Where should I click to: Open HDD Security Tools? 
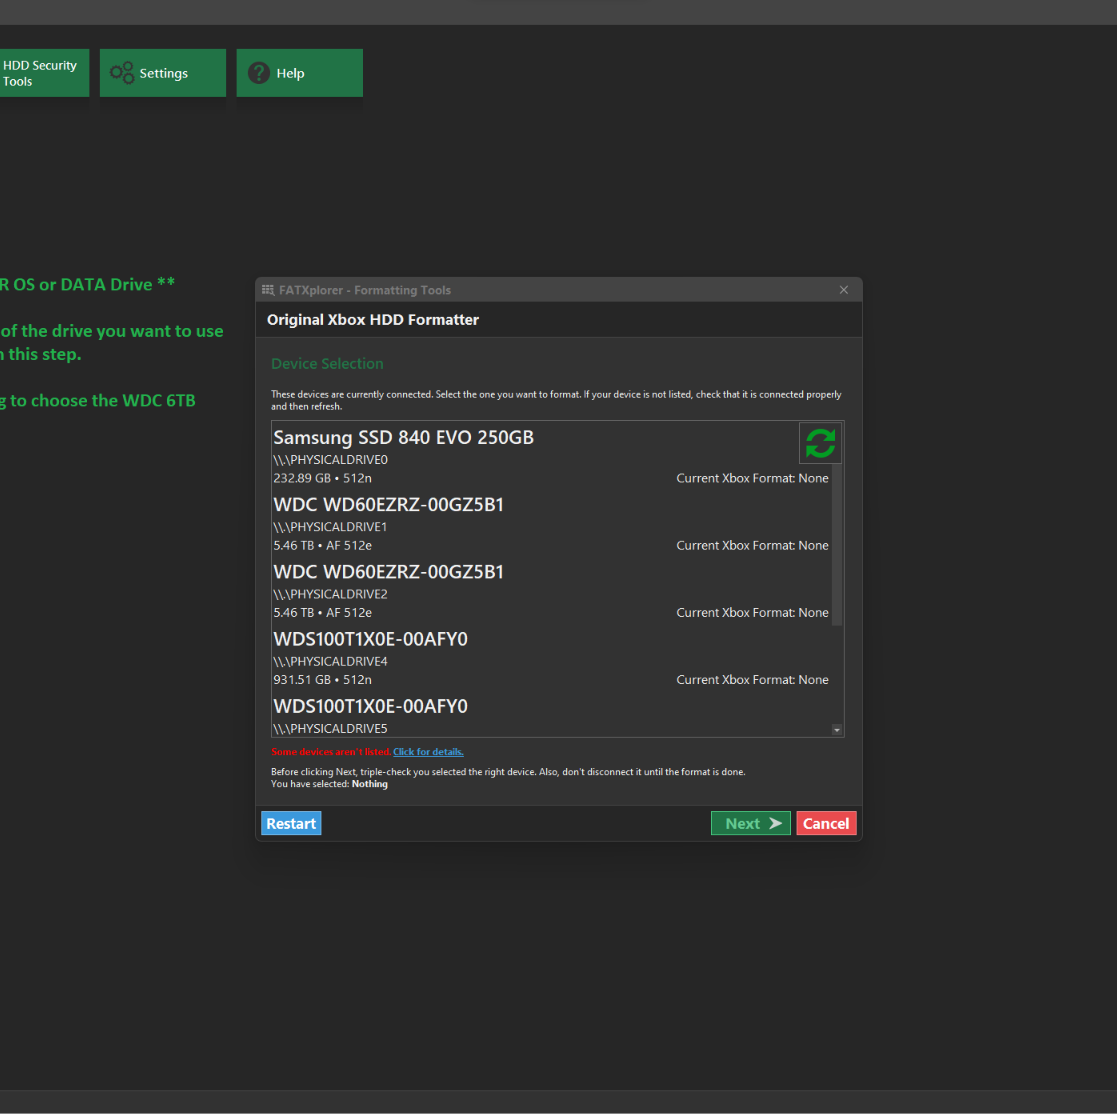[x=44, y=73]
